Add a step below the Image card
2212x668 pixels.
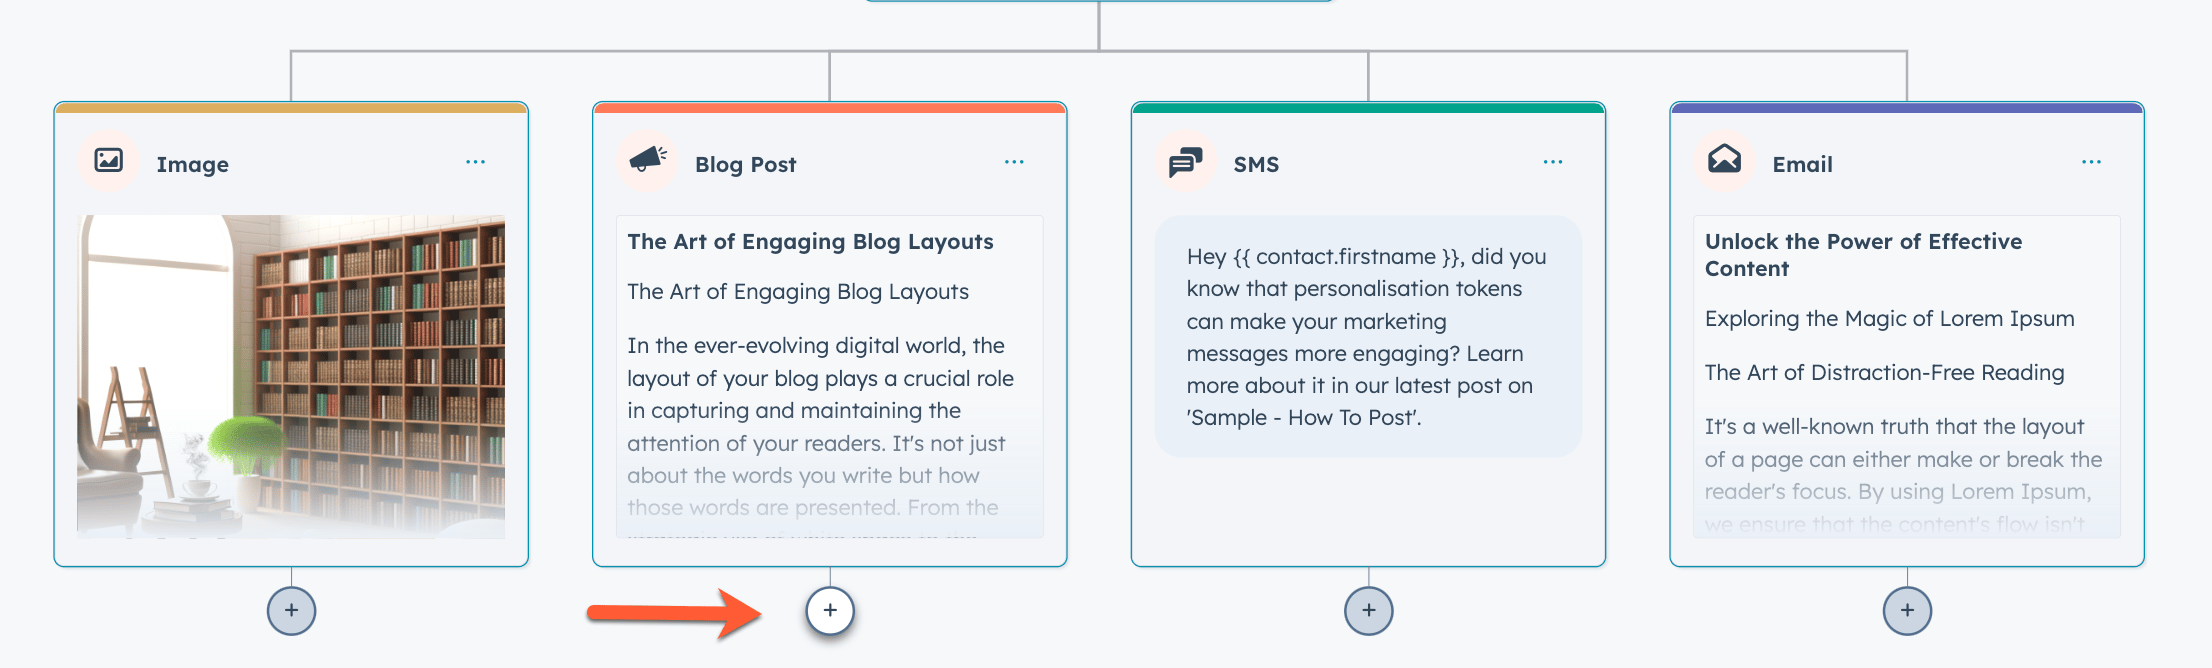[x=291, y=611]
